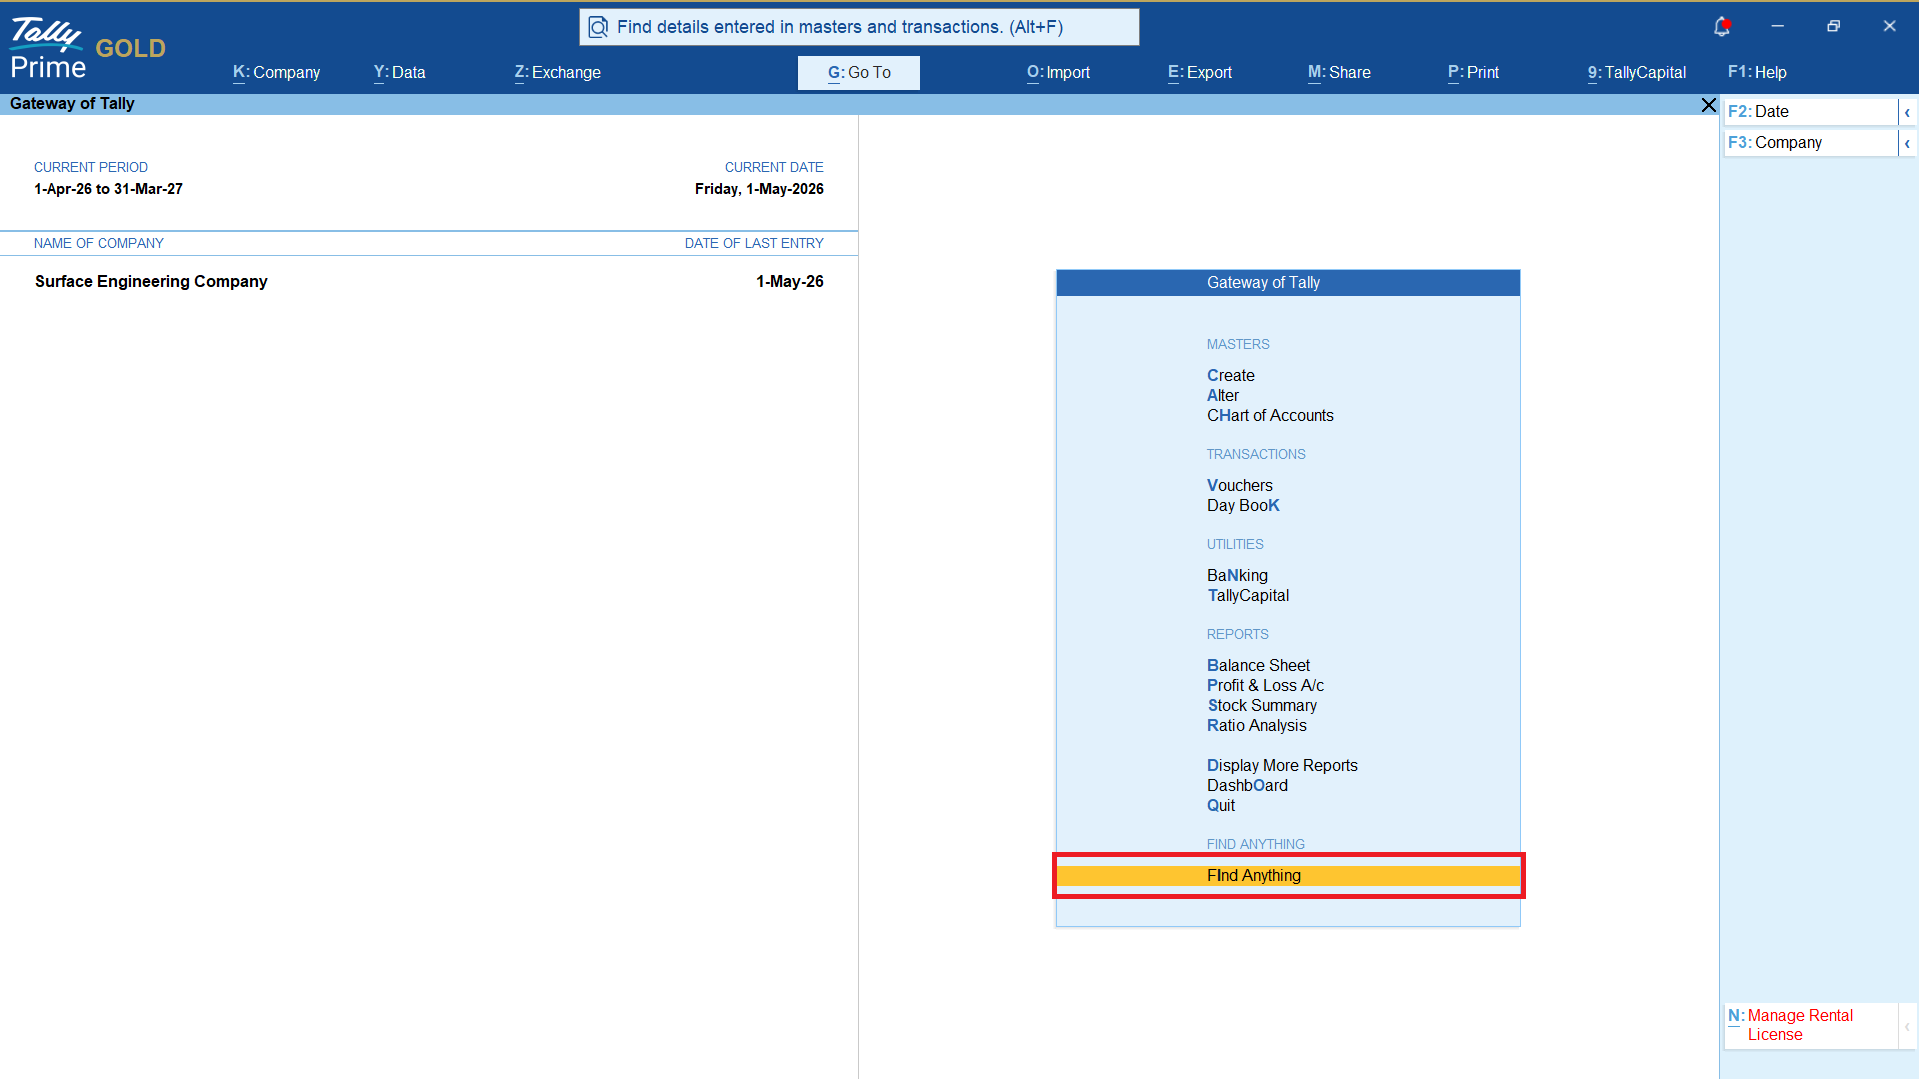The width and height of the screenshot is (1919, 1079).
Task: Close the Gateway of Tally screen
Action: (x=1708, y=105)
